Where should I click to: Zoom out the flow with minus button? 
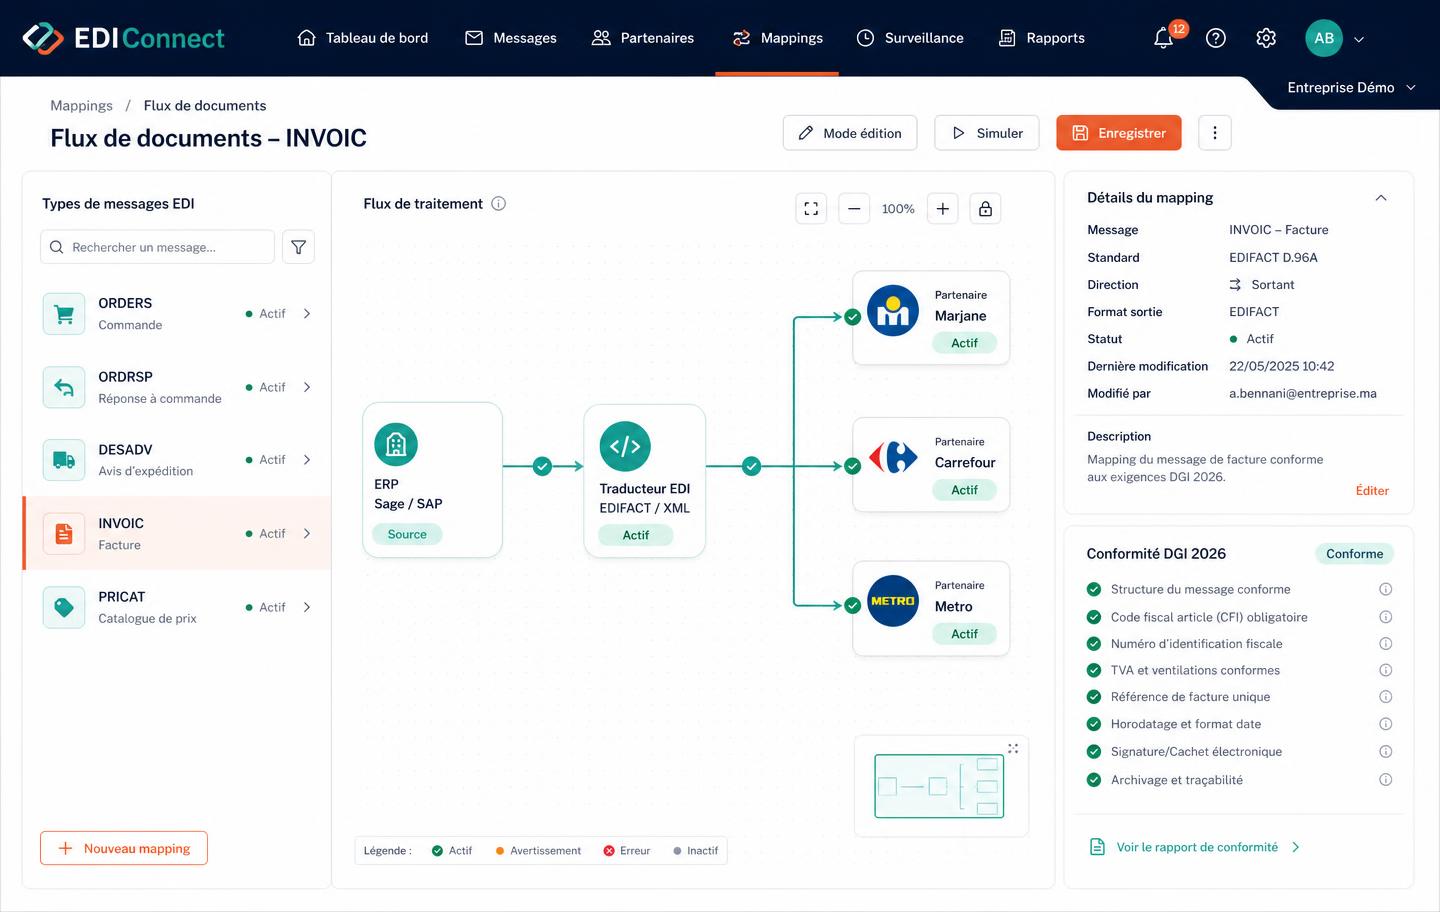[x=854, y=209]
